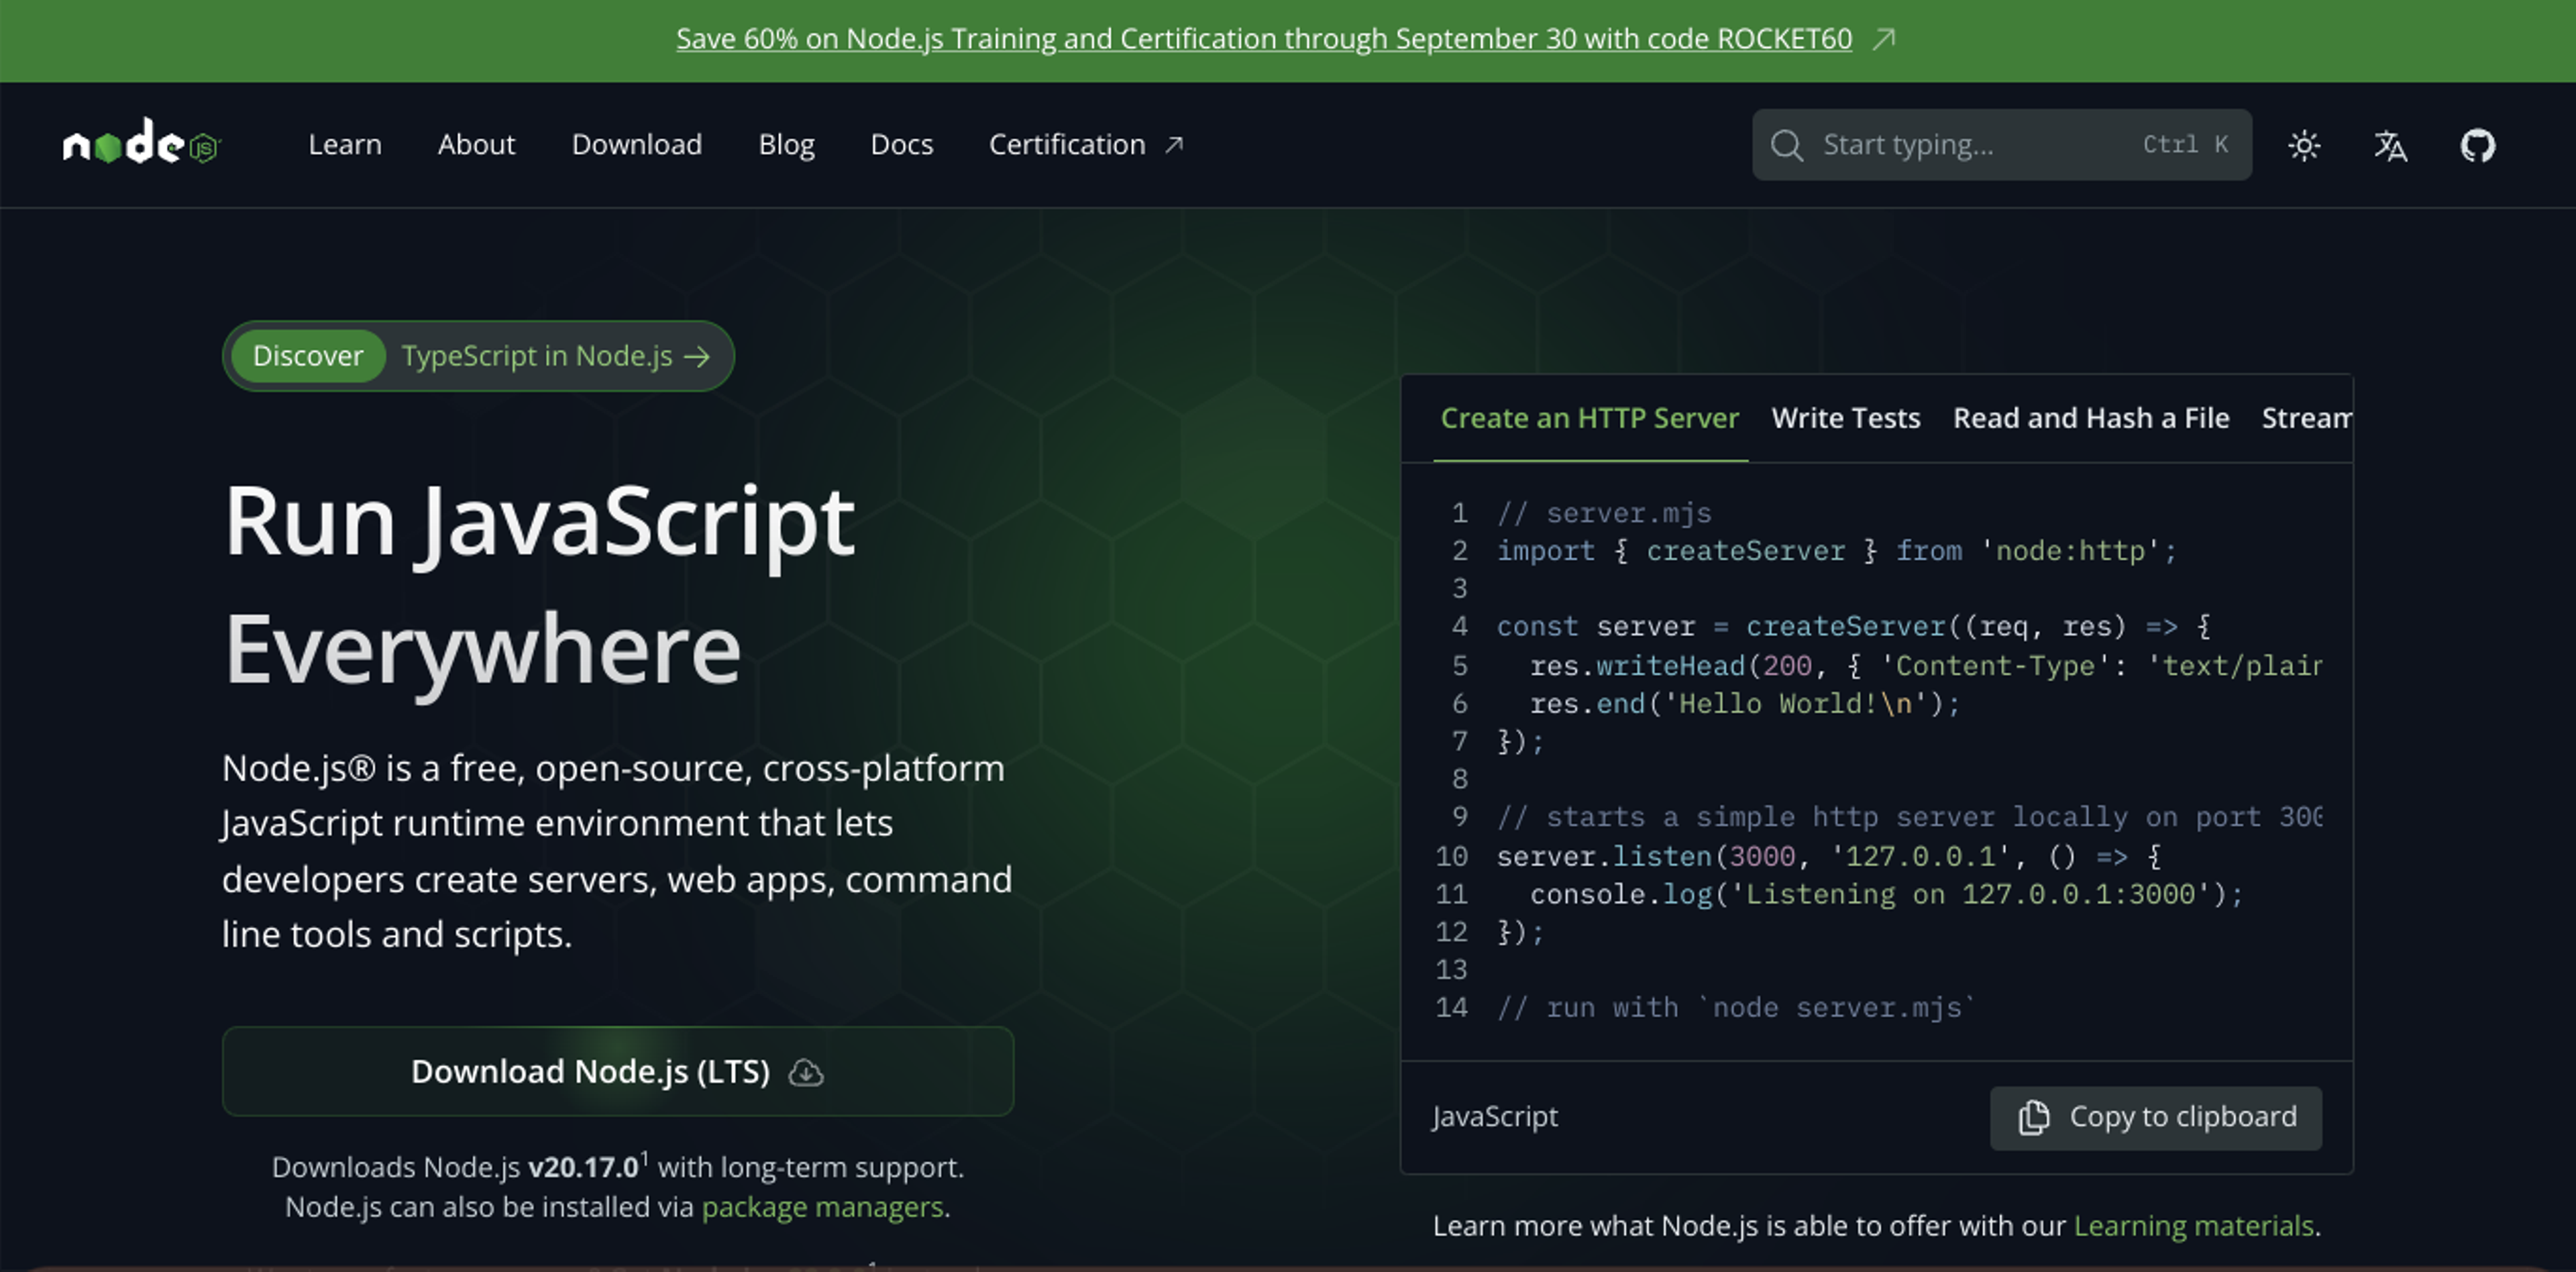Click Download Node.js (LTS) button
The width and height of the screenshot is (2576, 1272).
618,1071
